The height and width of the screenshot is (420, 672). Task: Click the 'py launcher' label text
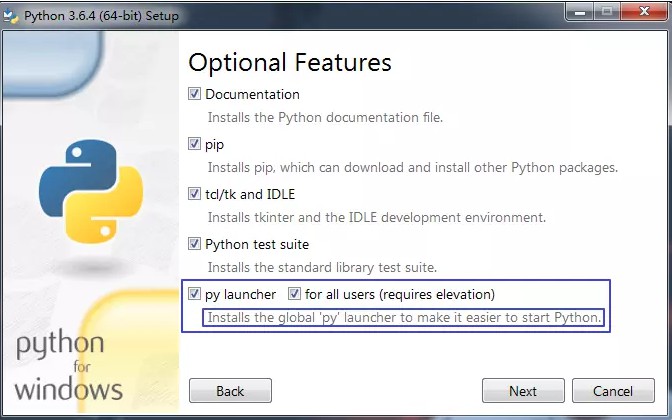[x=240, y=294]
